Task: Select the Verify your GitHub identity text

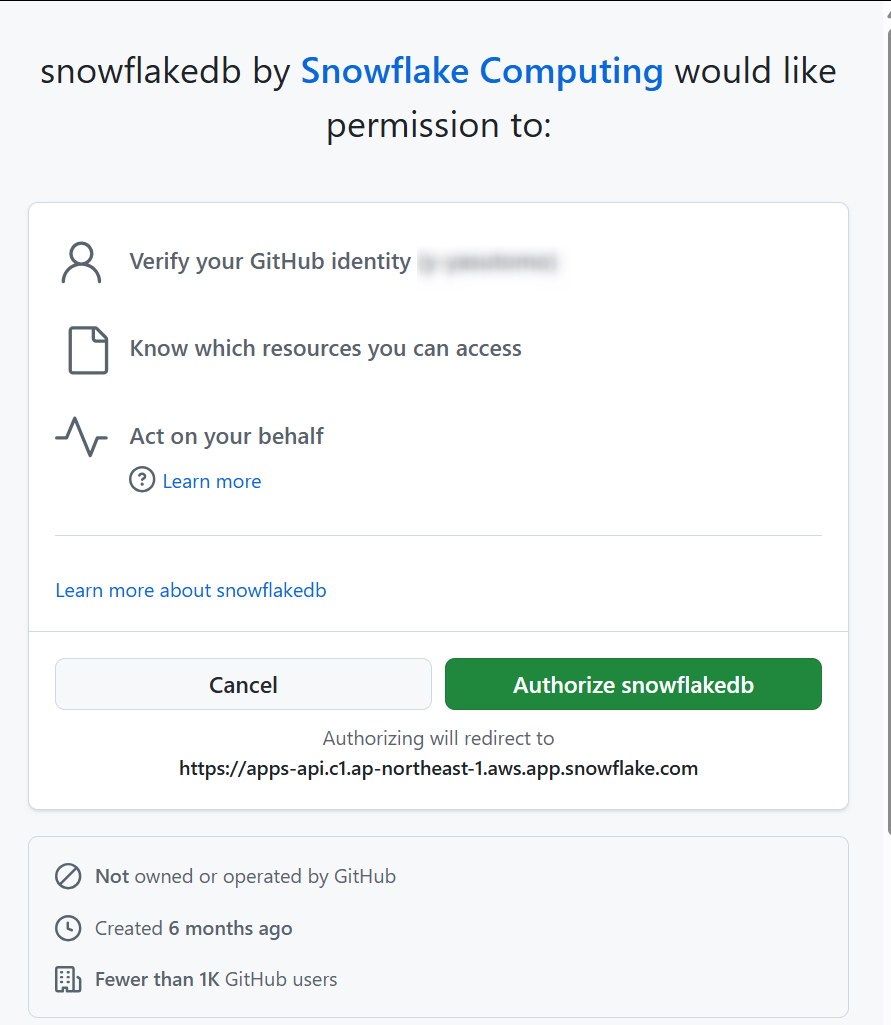Action: pyautogui.click(x=270, y=261)
